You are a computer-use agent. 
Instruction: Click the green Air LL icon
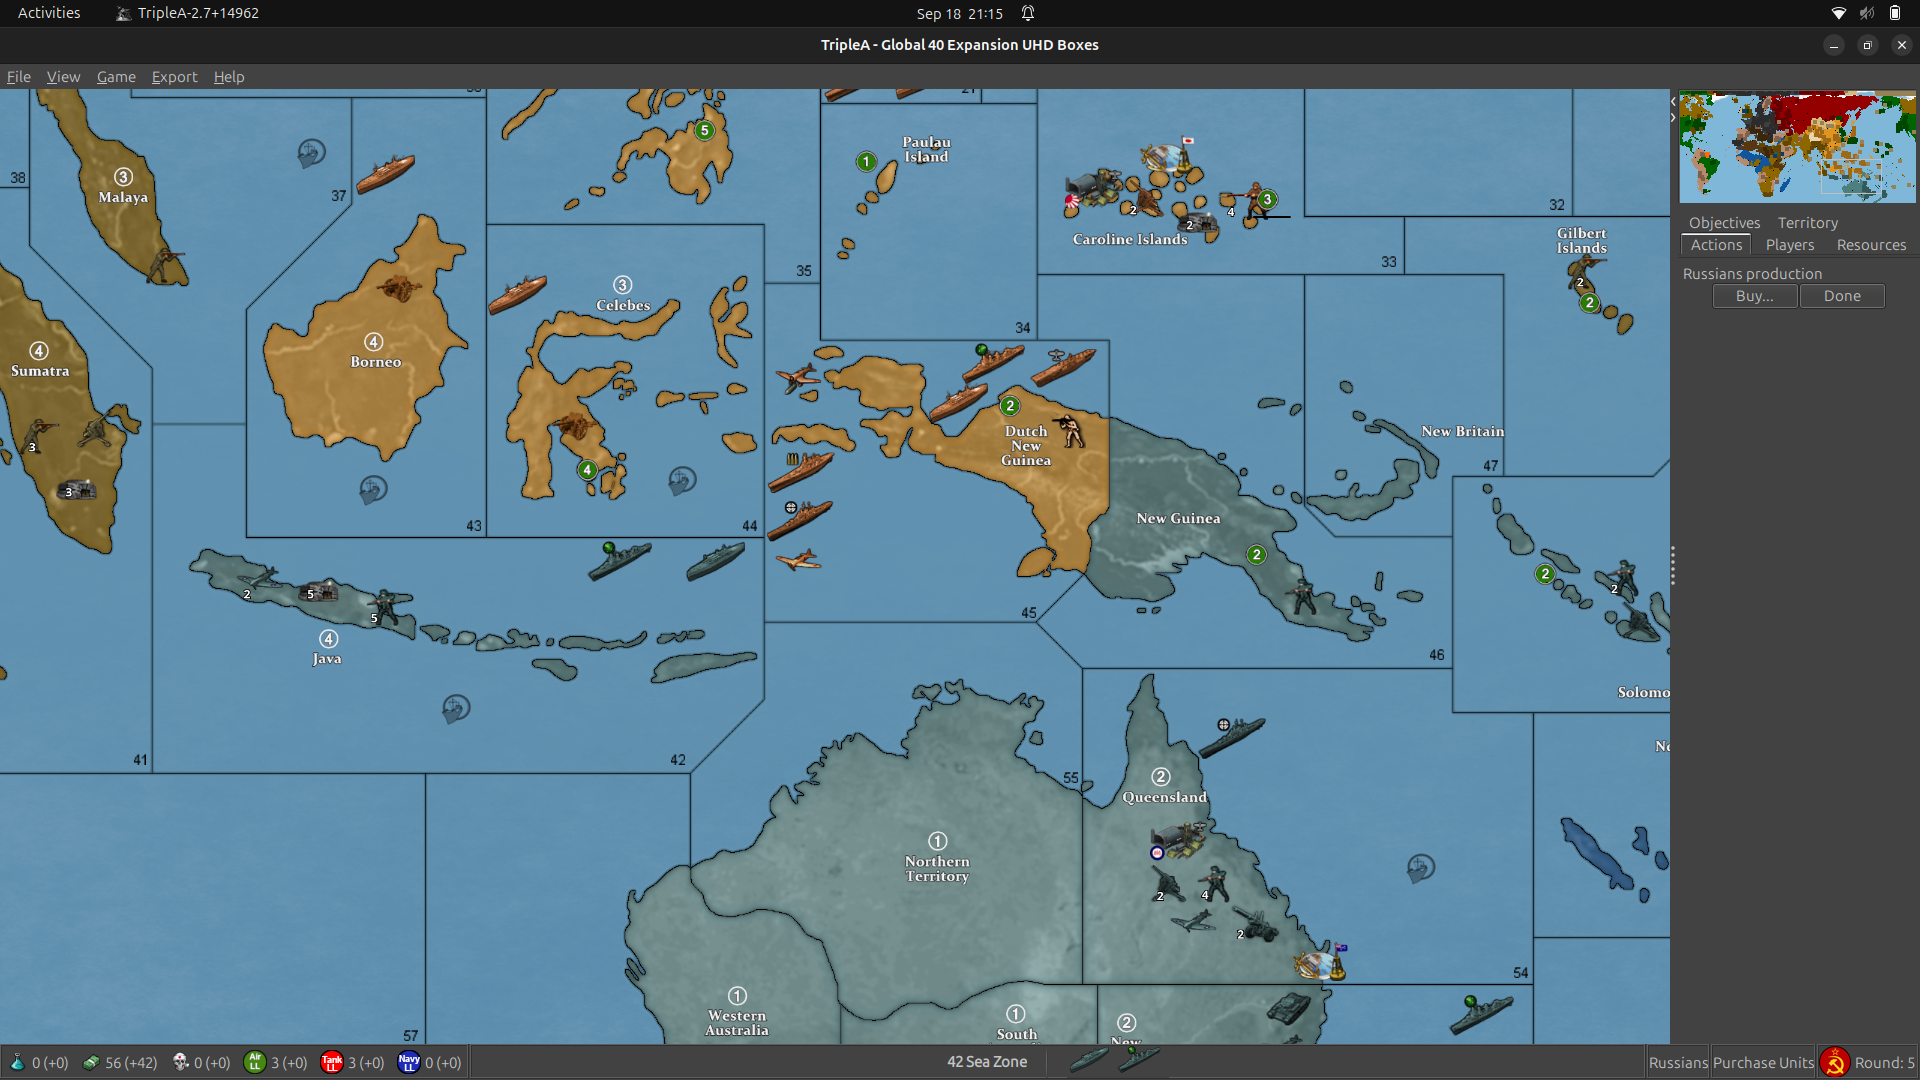(x=255, y=1062)
